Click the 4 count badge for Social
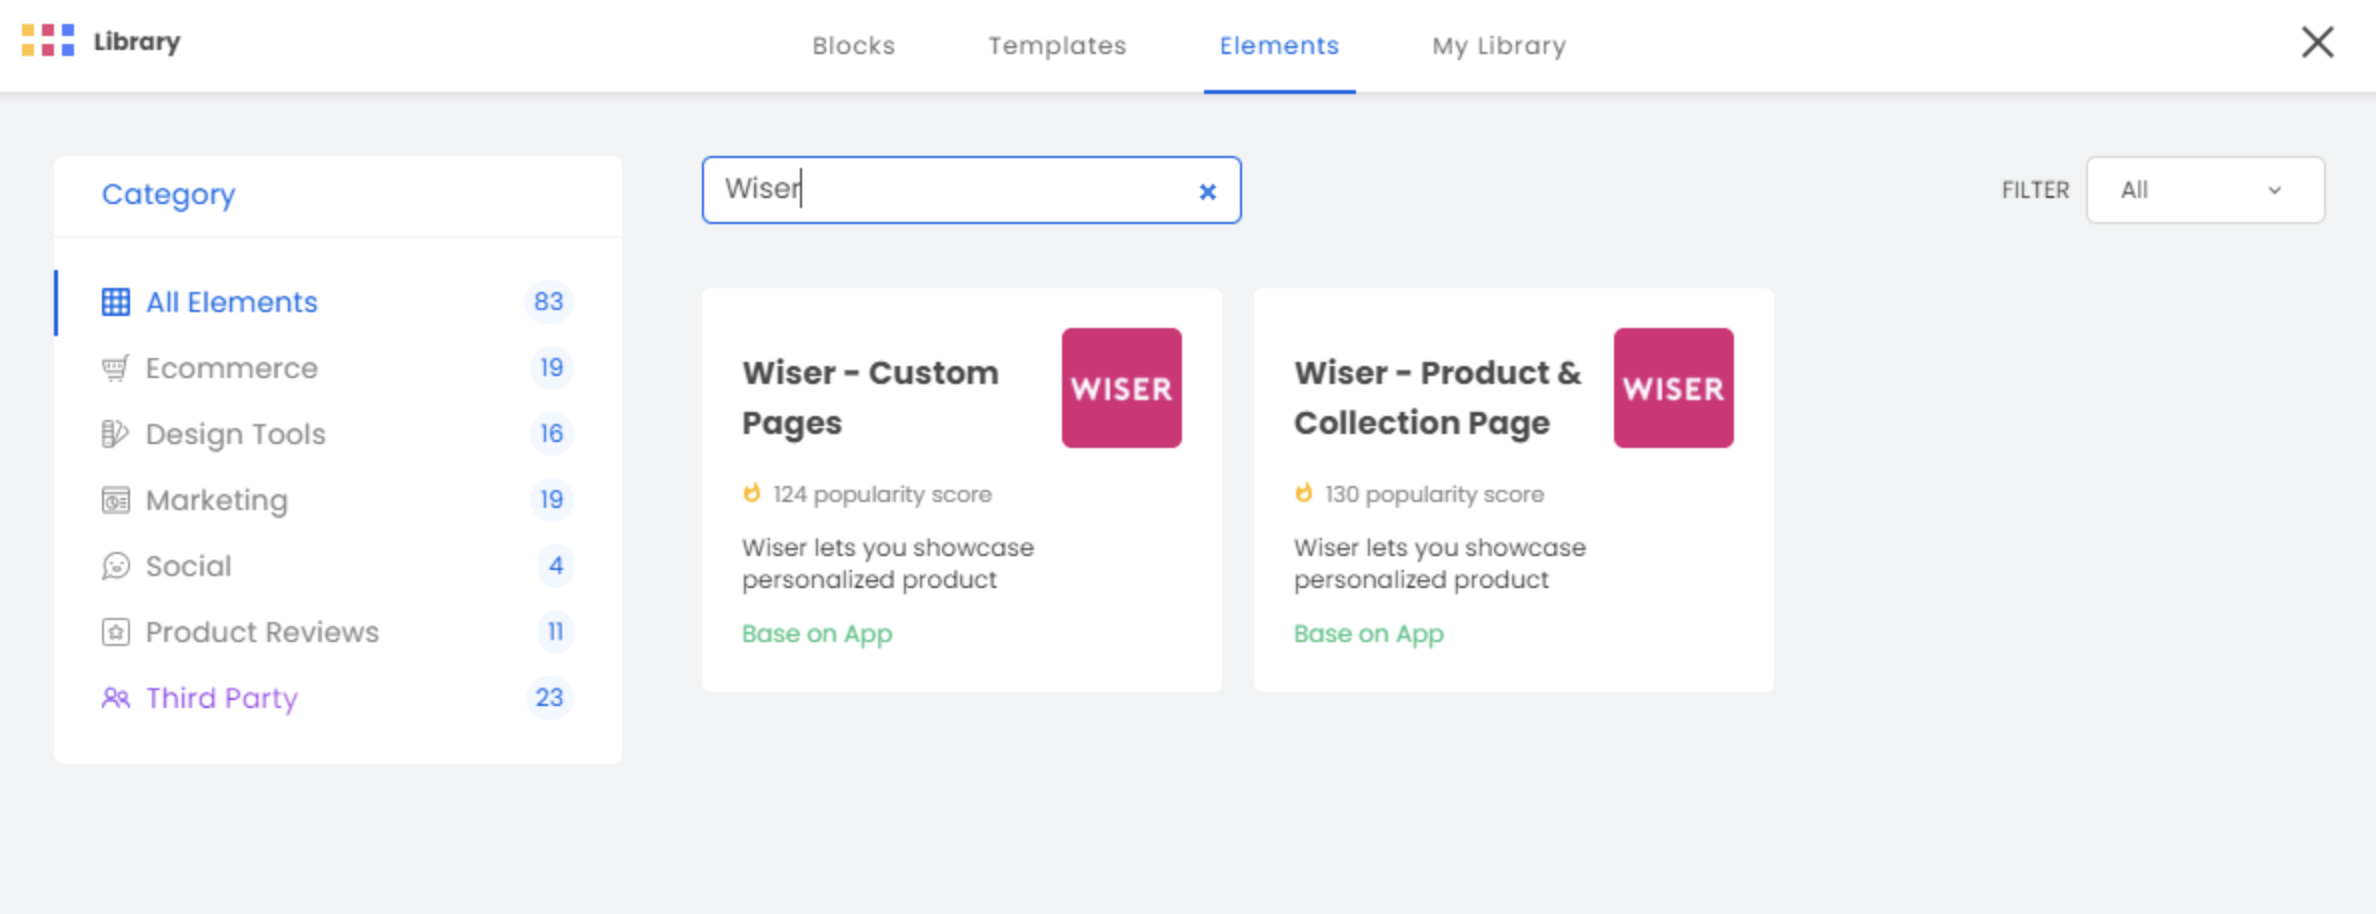This screenshot has width=2376, height=914. point(555,566)
